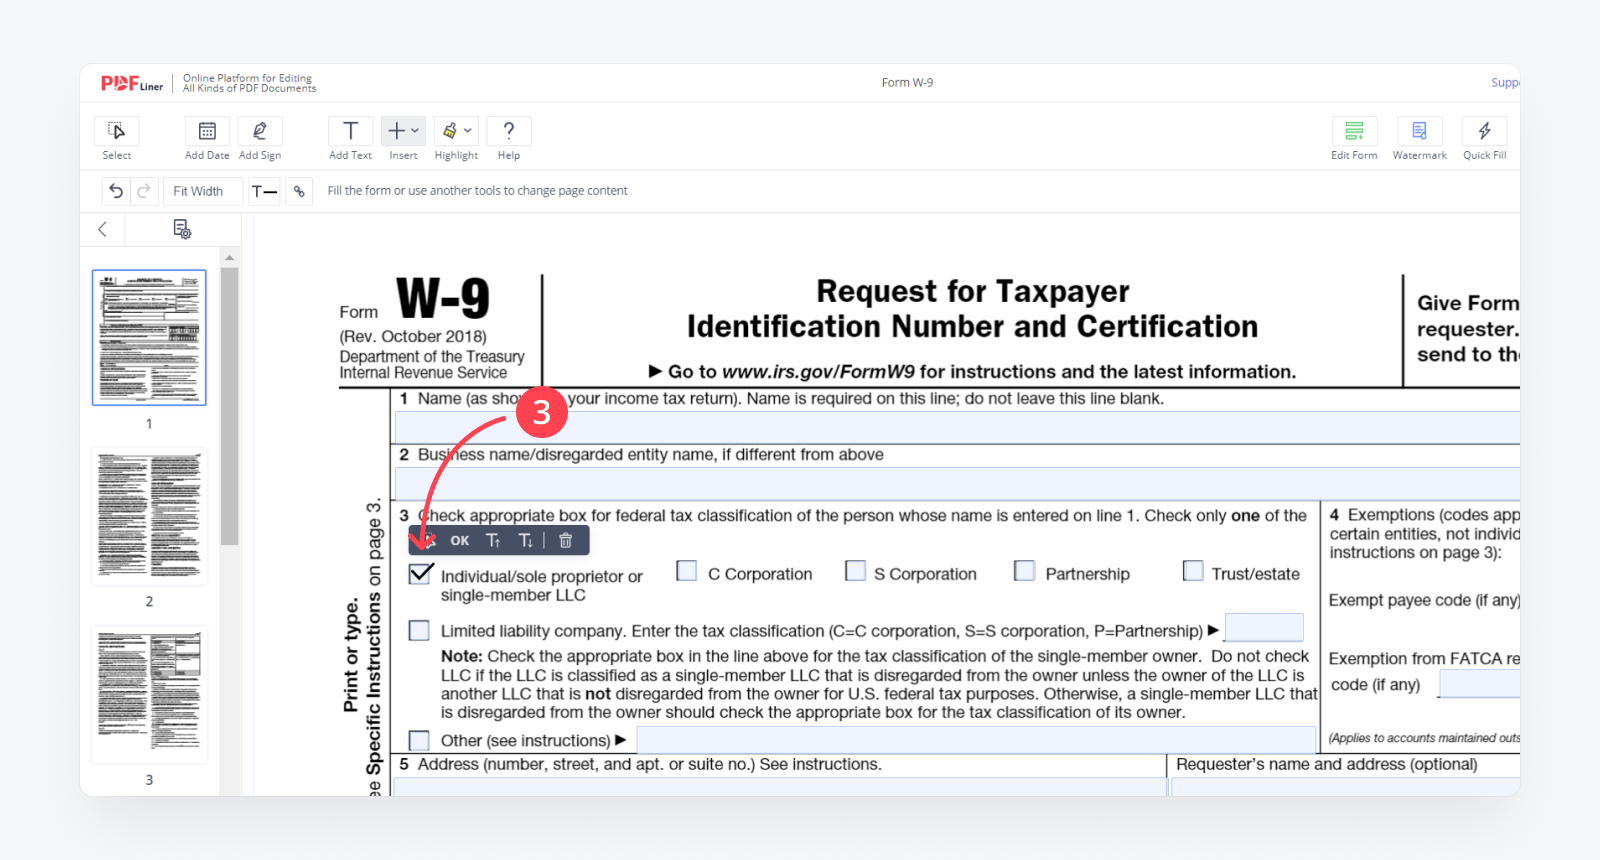The image size is (1600, 860).
Task: Check the C Corporation box
Action: [x=687, y=571]
